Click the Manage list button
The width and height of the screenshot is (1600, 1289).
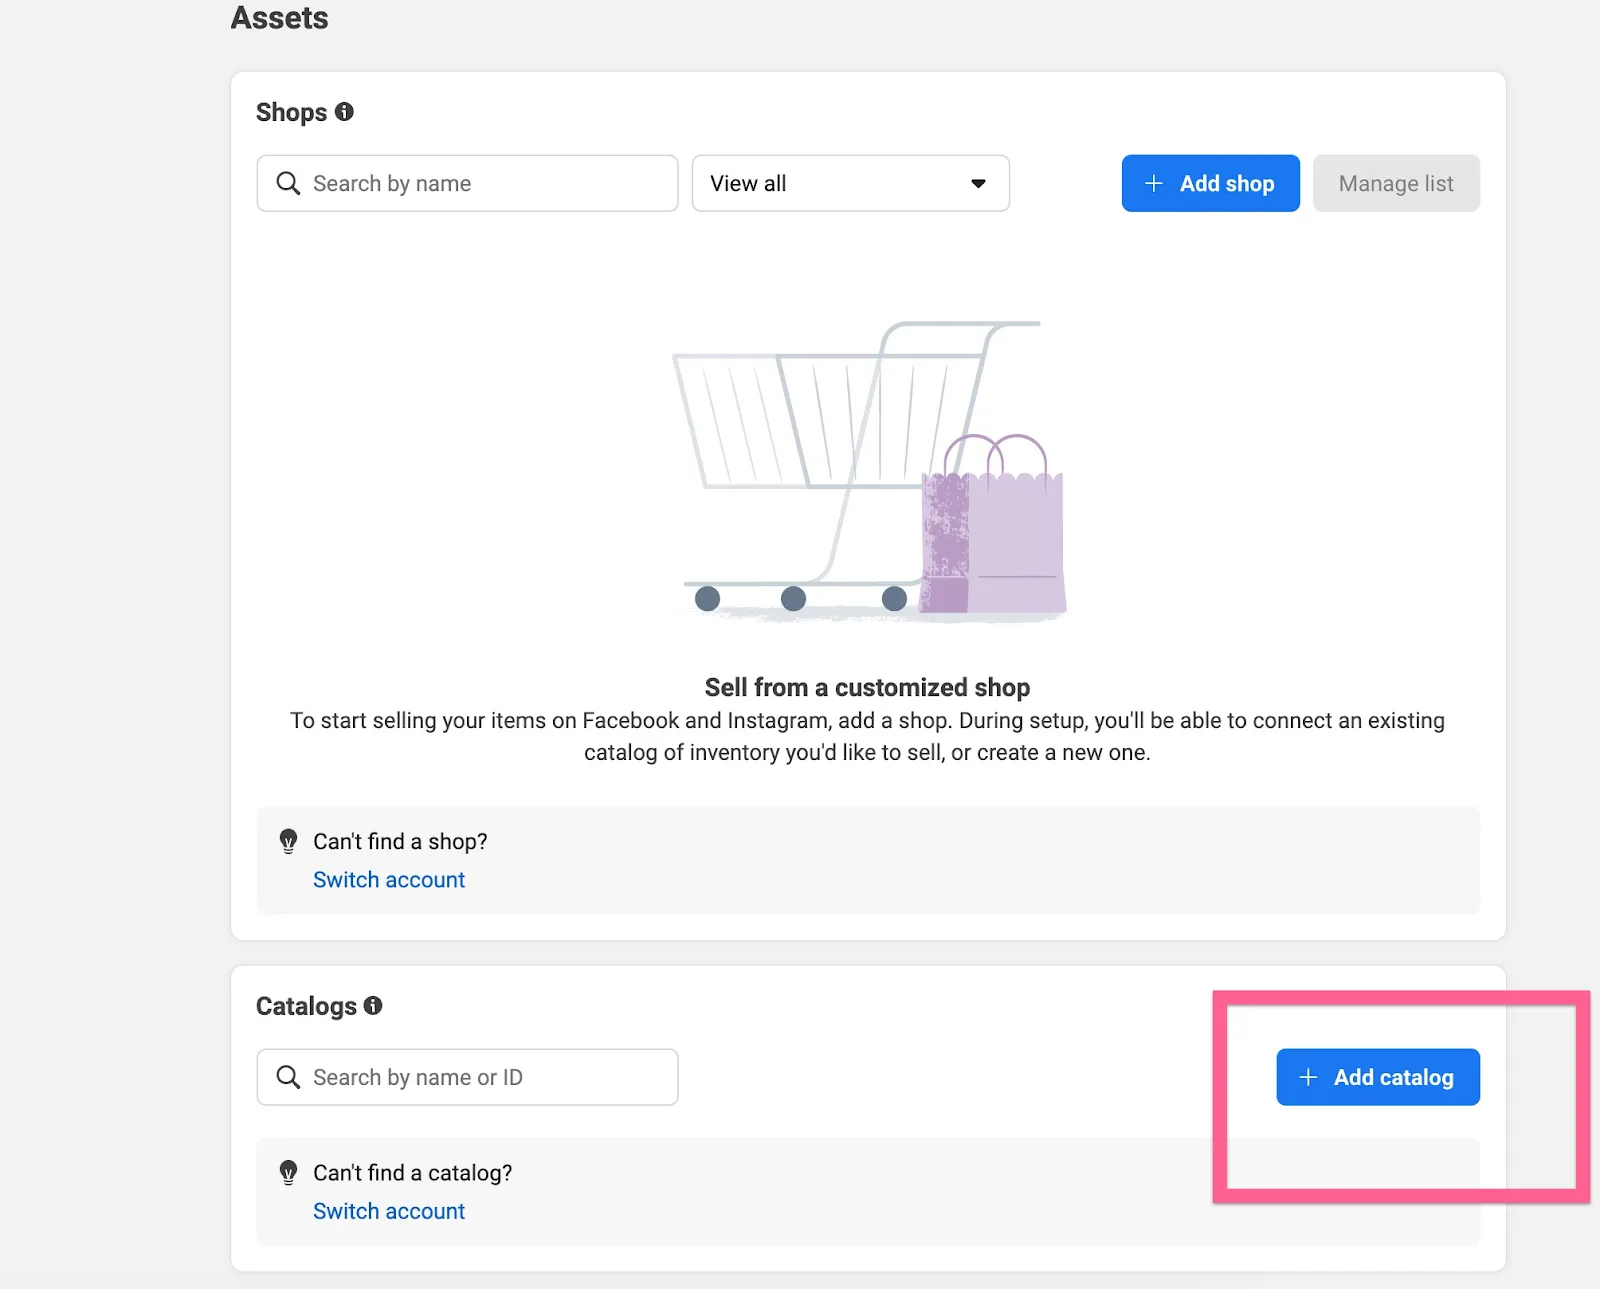click(x=1396, y=183)
